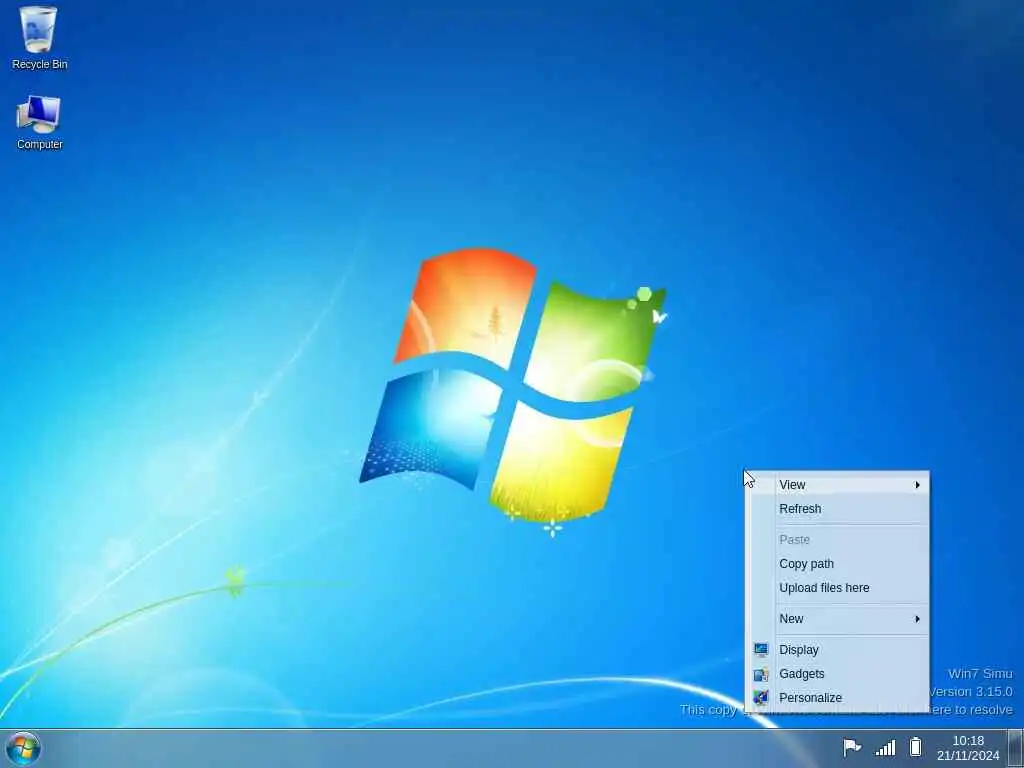1024x768 pixels.
Task: Check the battery tray icon
Action: [916, 746]
